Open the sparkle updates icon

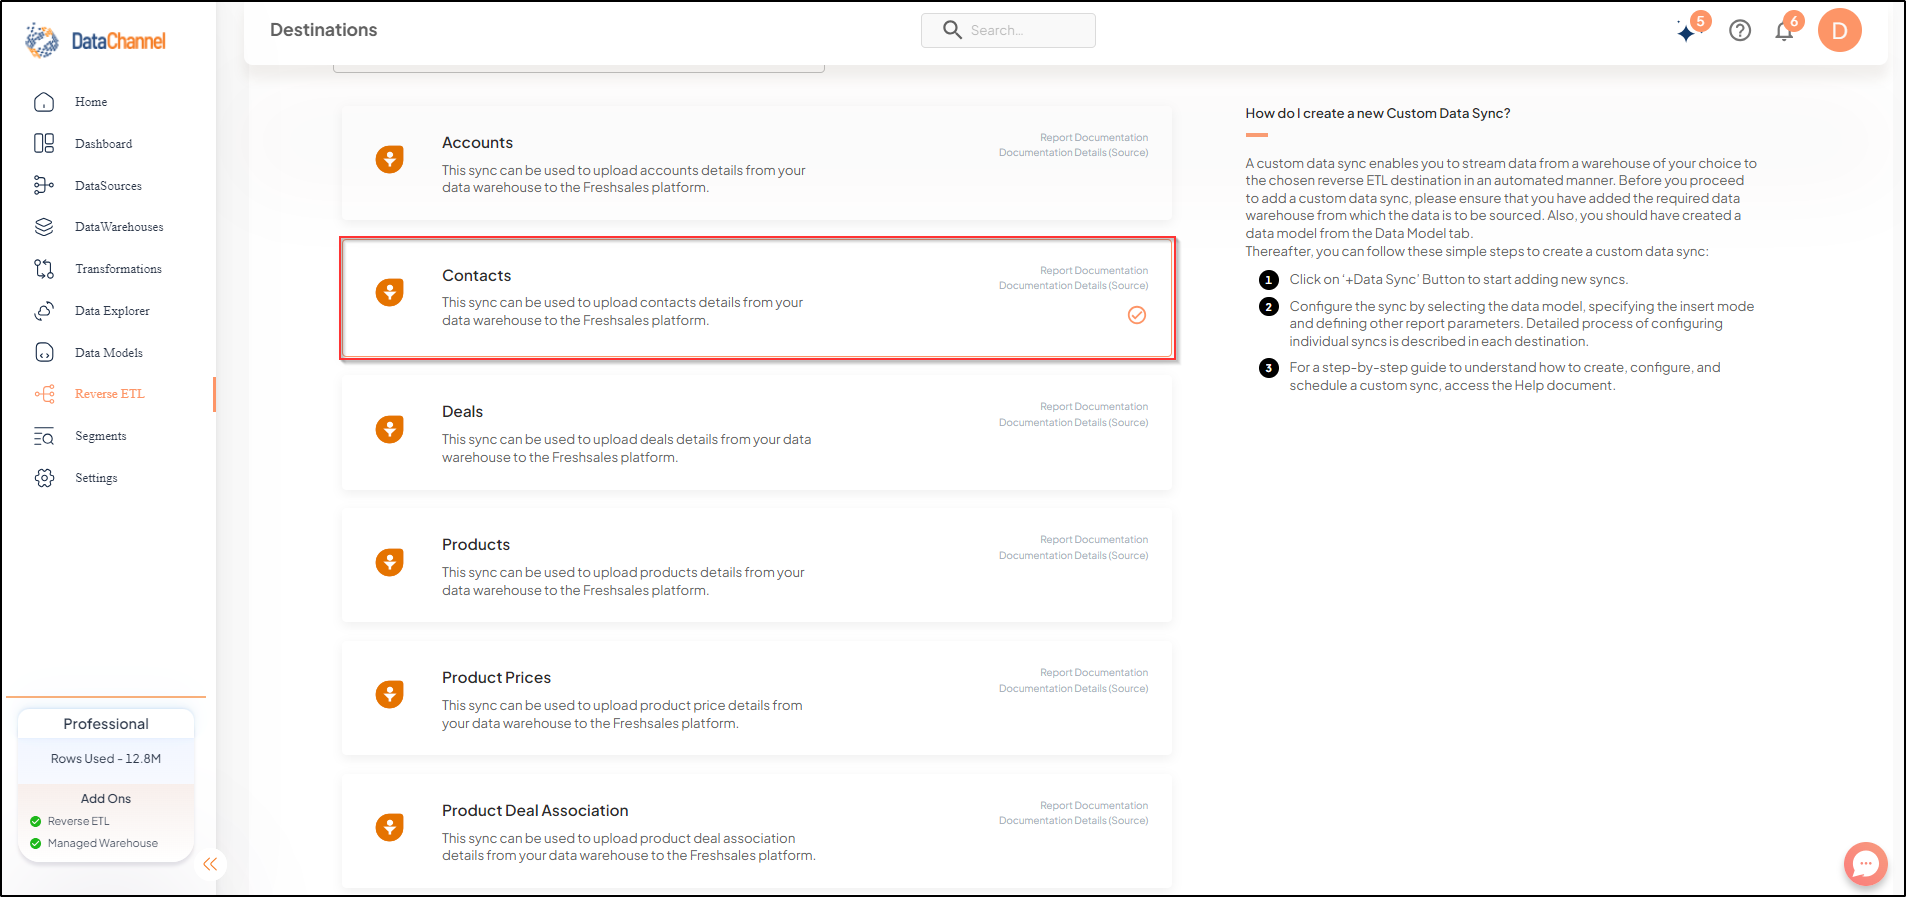[1687, 32]
